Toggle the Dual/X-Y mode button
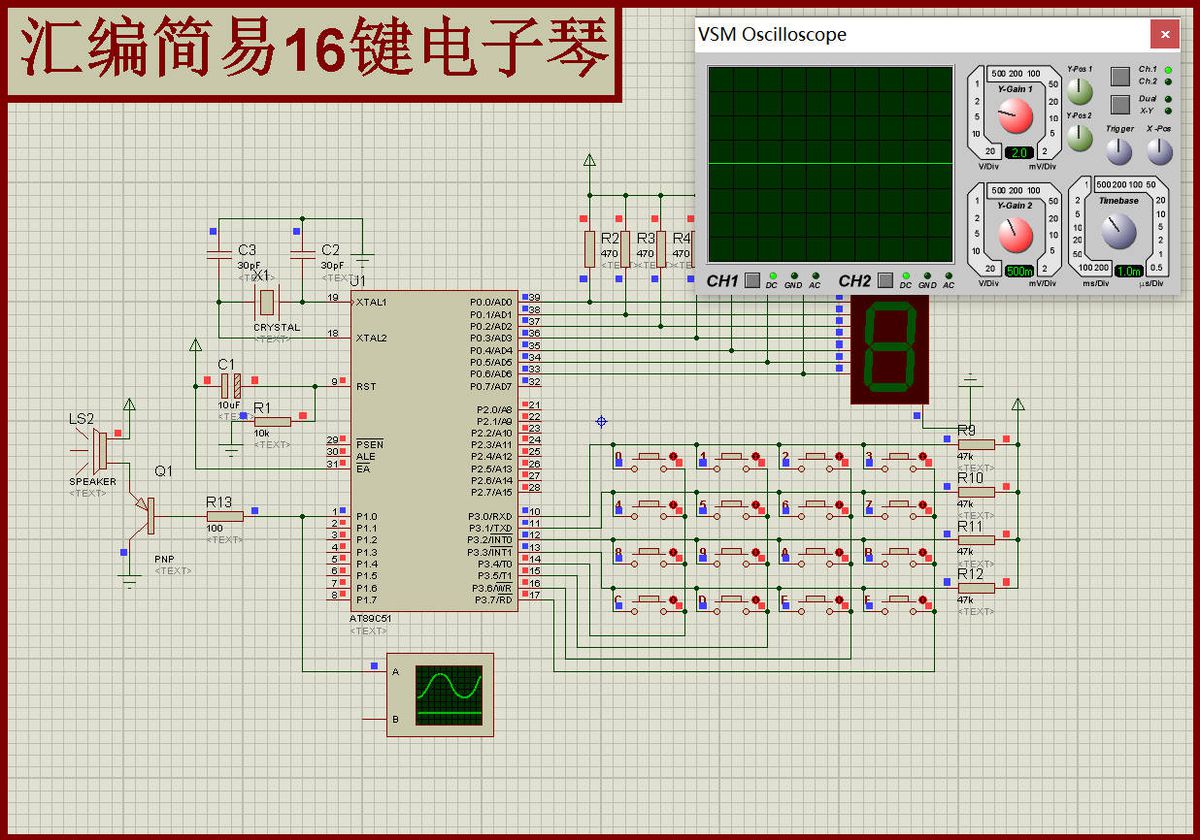 coord(1120,104)
